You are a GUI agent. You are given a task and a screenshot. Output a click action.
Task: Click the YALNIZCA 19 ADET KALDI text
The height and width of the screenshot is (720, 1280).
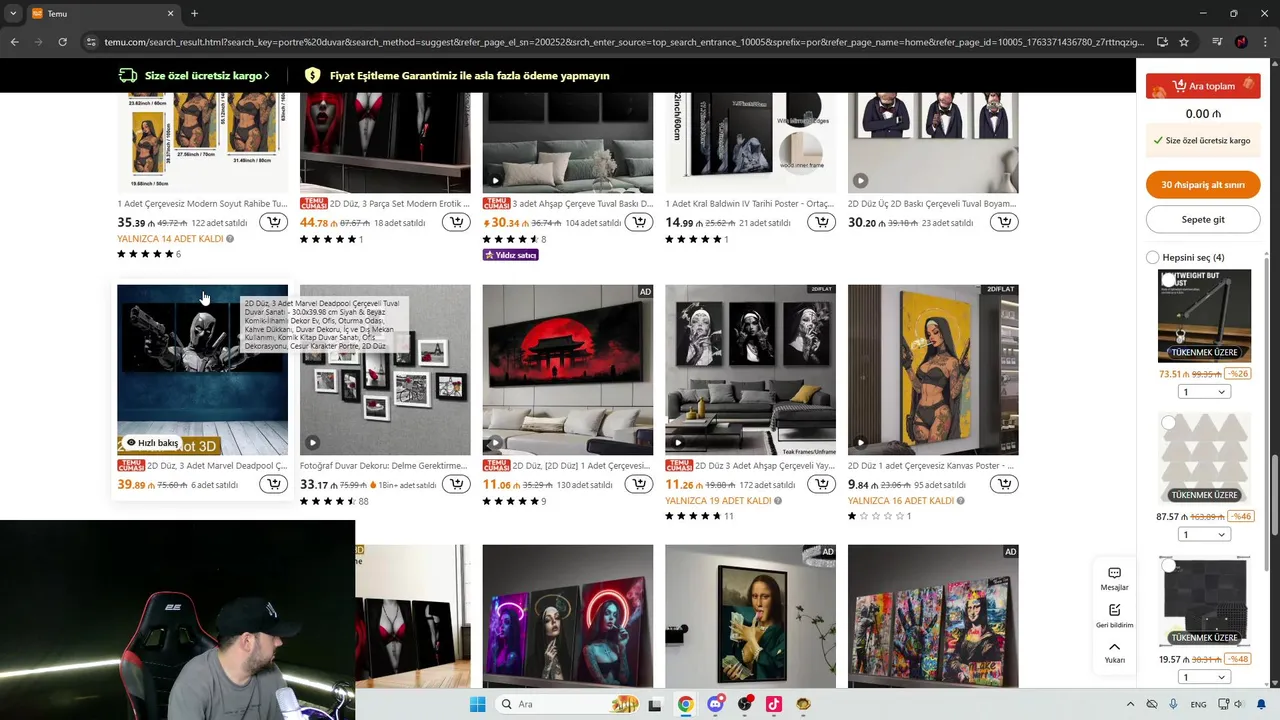718,500
